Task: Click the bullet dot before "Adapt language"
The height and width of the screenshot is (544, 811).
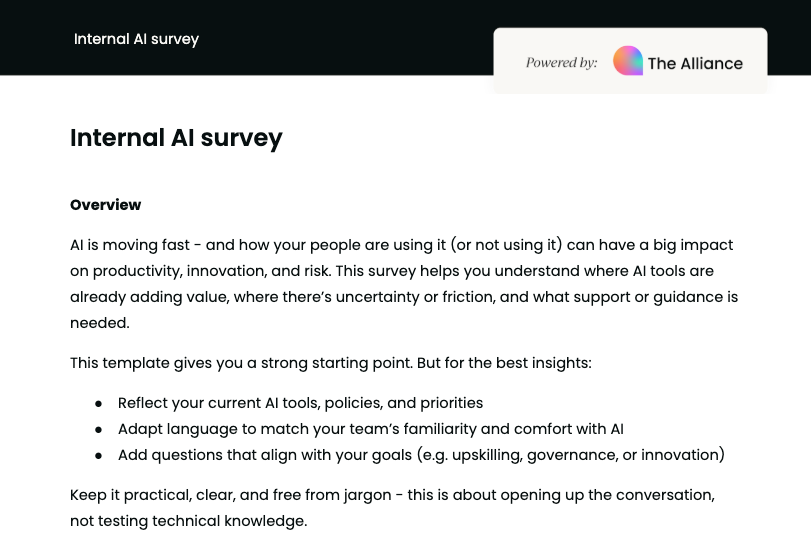Action: click(99, 429)
